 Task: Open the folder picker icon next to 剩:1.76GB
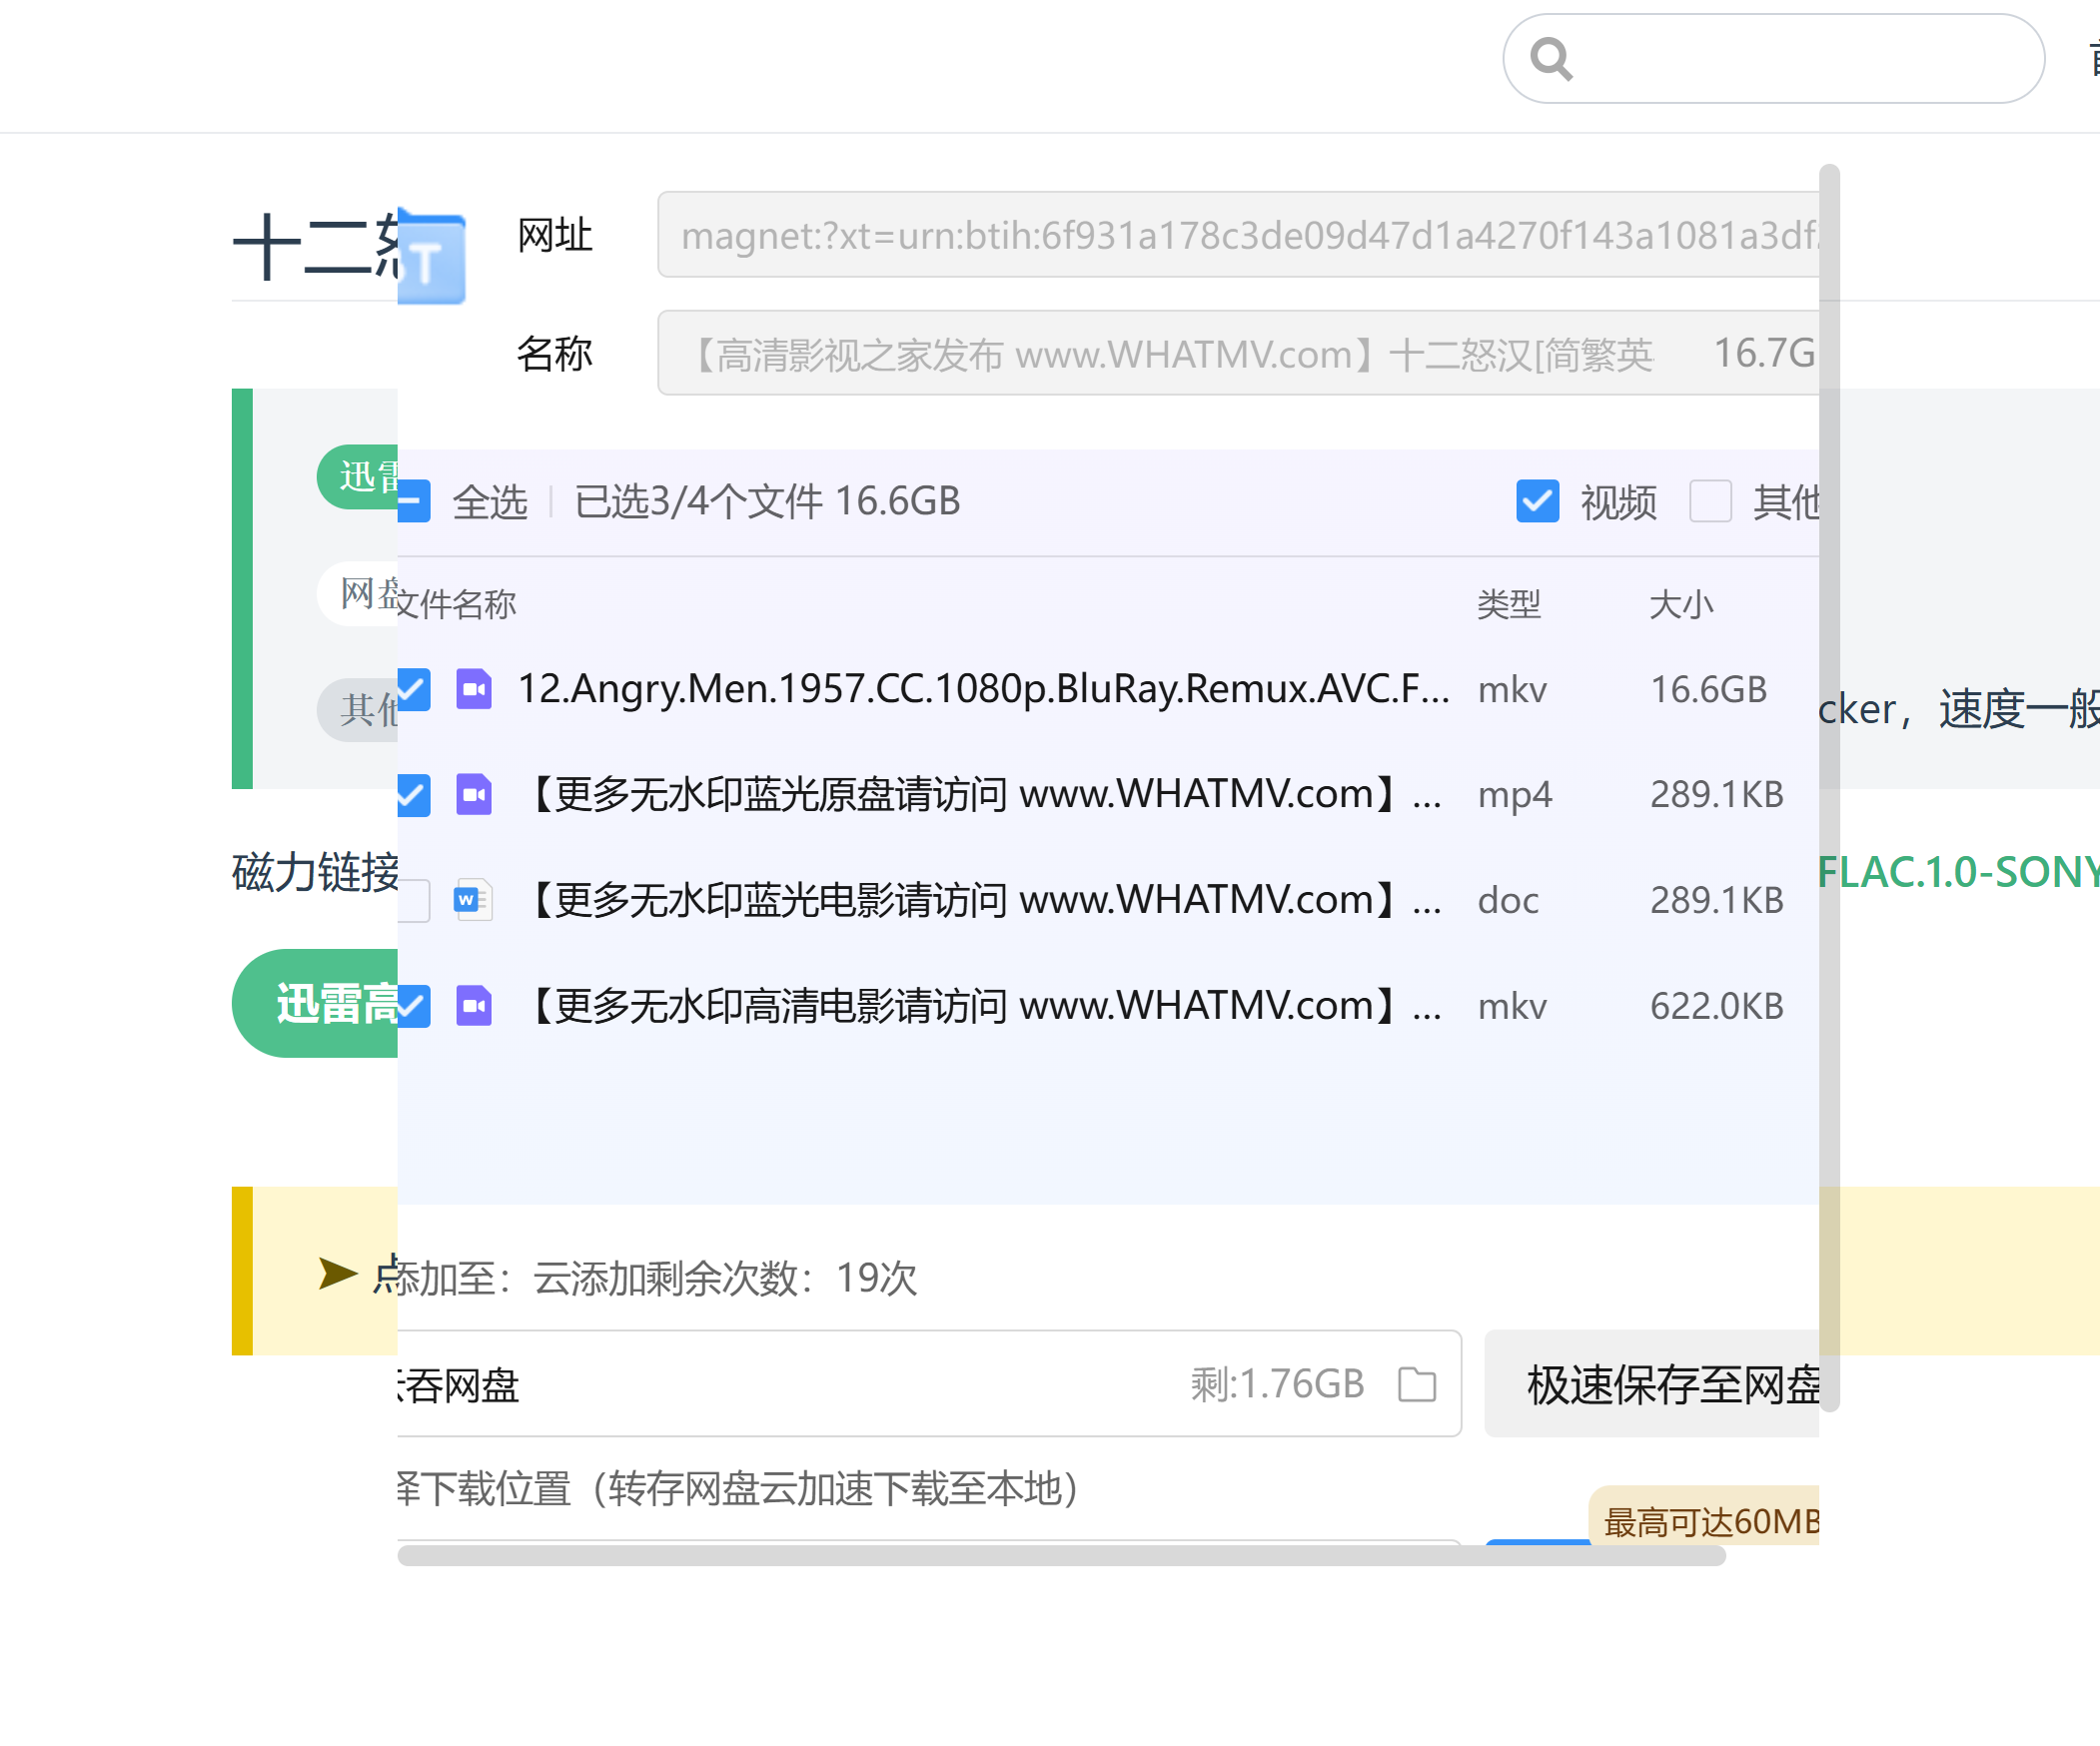pos(1417,1384)
